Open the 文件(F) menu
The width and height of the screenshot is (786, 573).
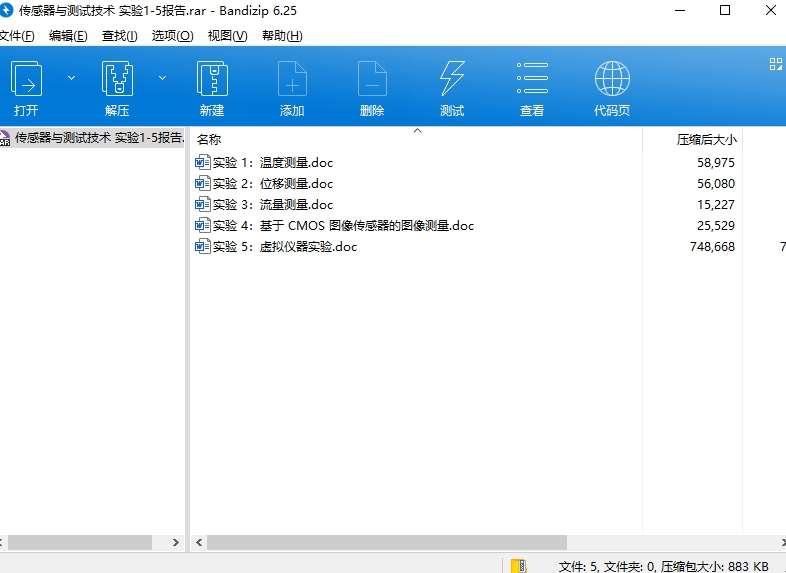coord(15,35)
